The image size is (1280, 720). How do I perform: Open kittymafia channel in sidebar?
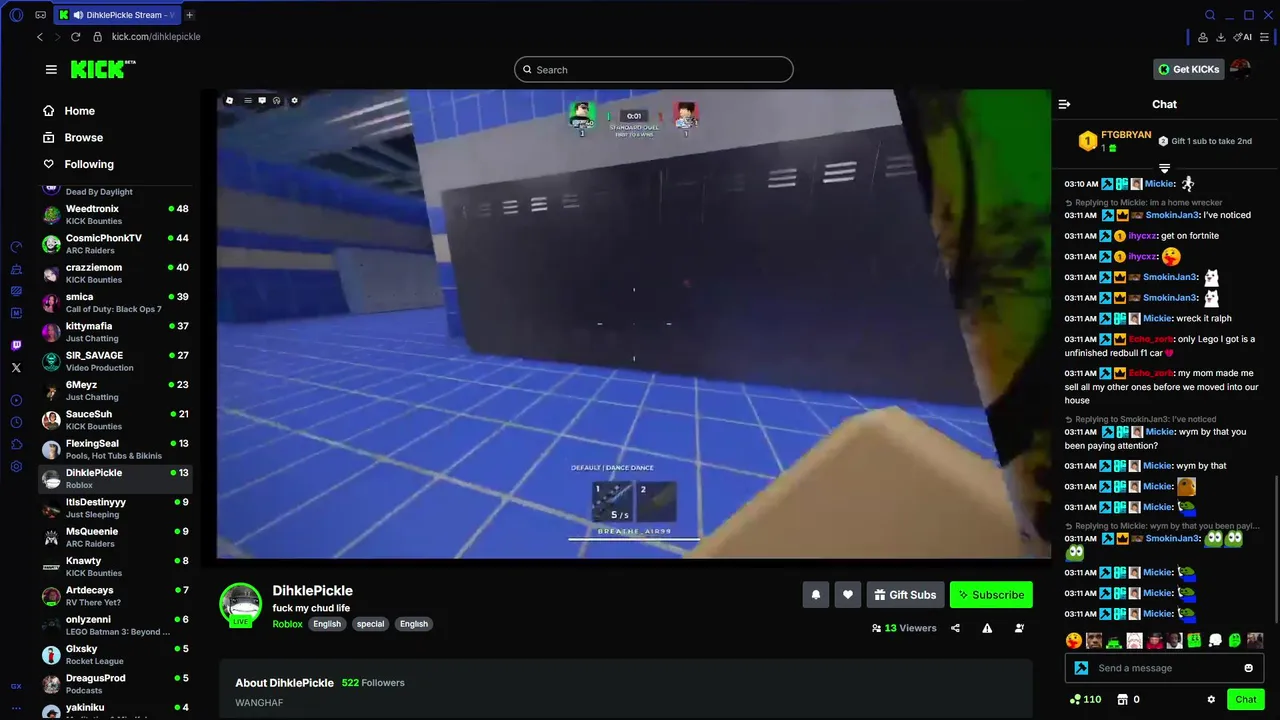pos(115,332)
